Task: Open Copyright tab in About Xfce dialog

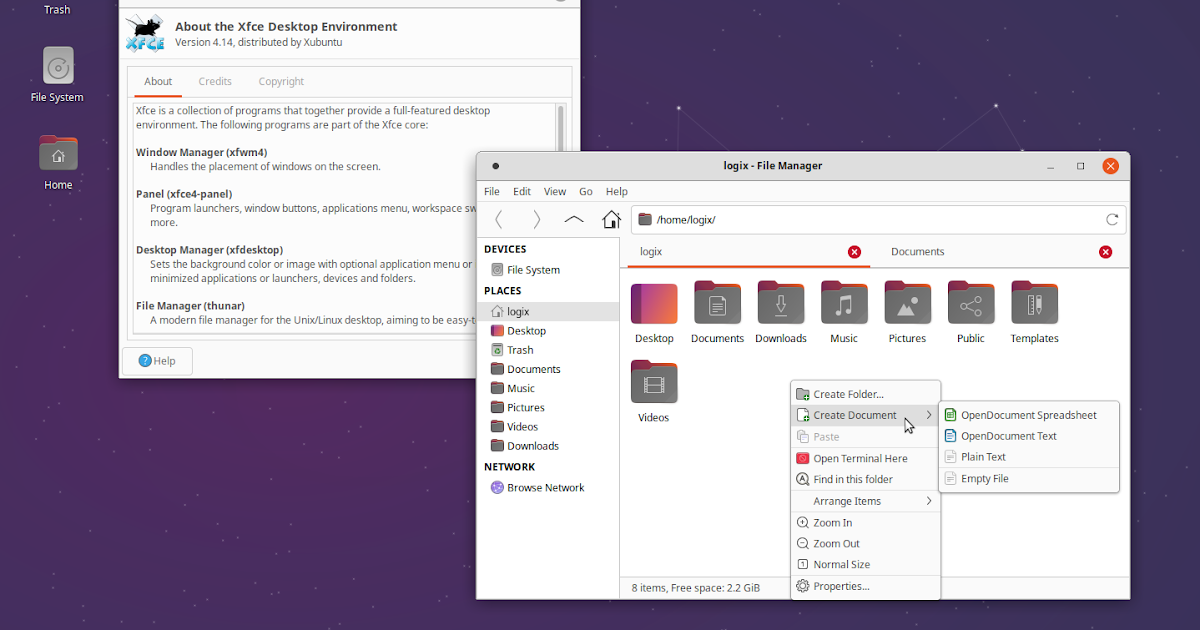Action: [281, 82]
